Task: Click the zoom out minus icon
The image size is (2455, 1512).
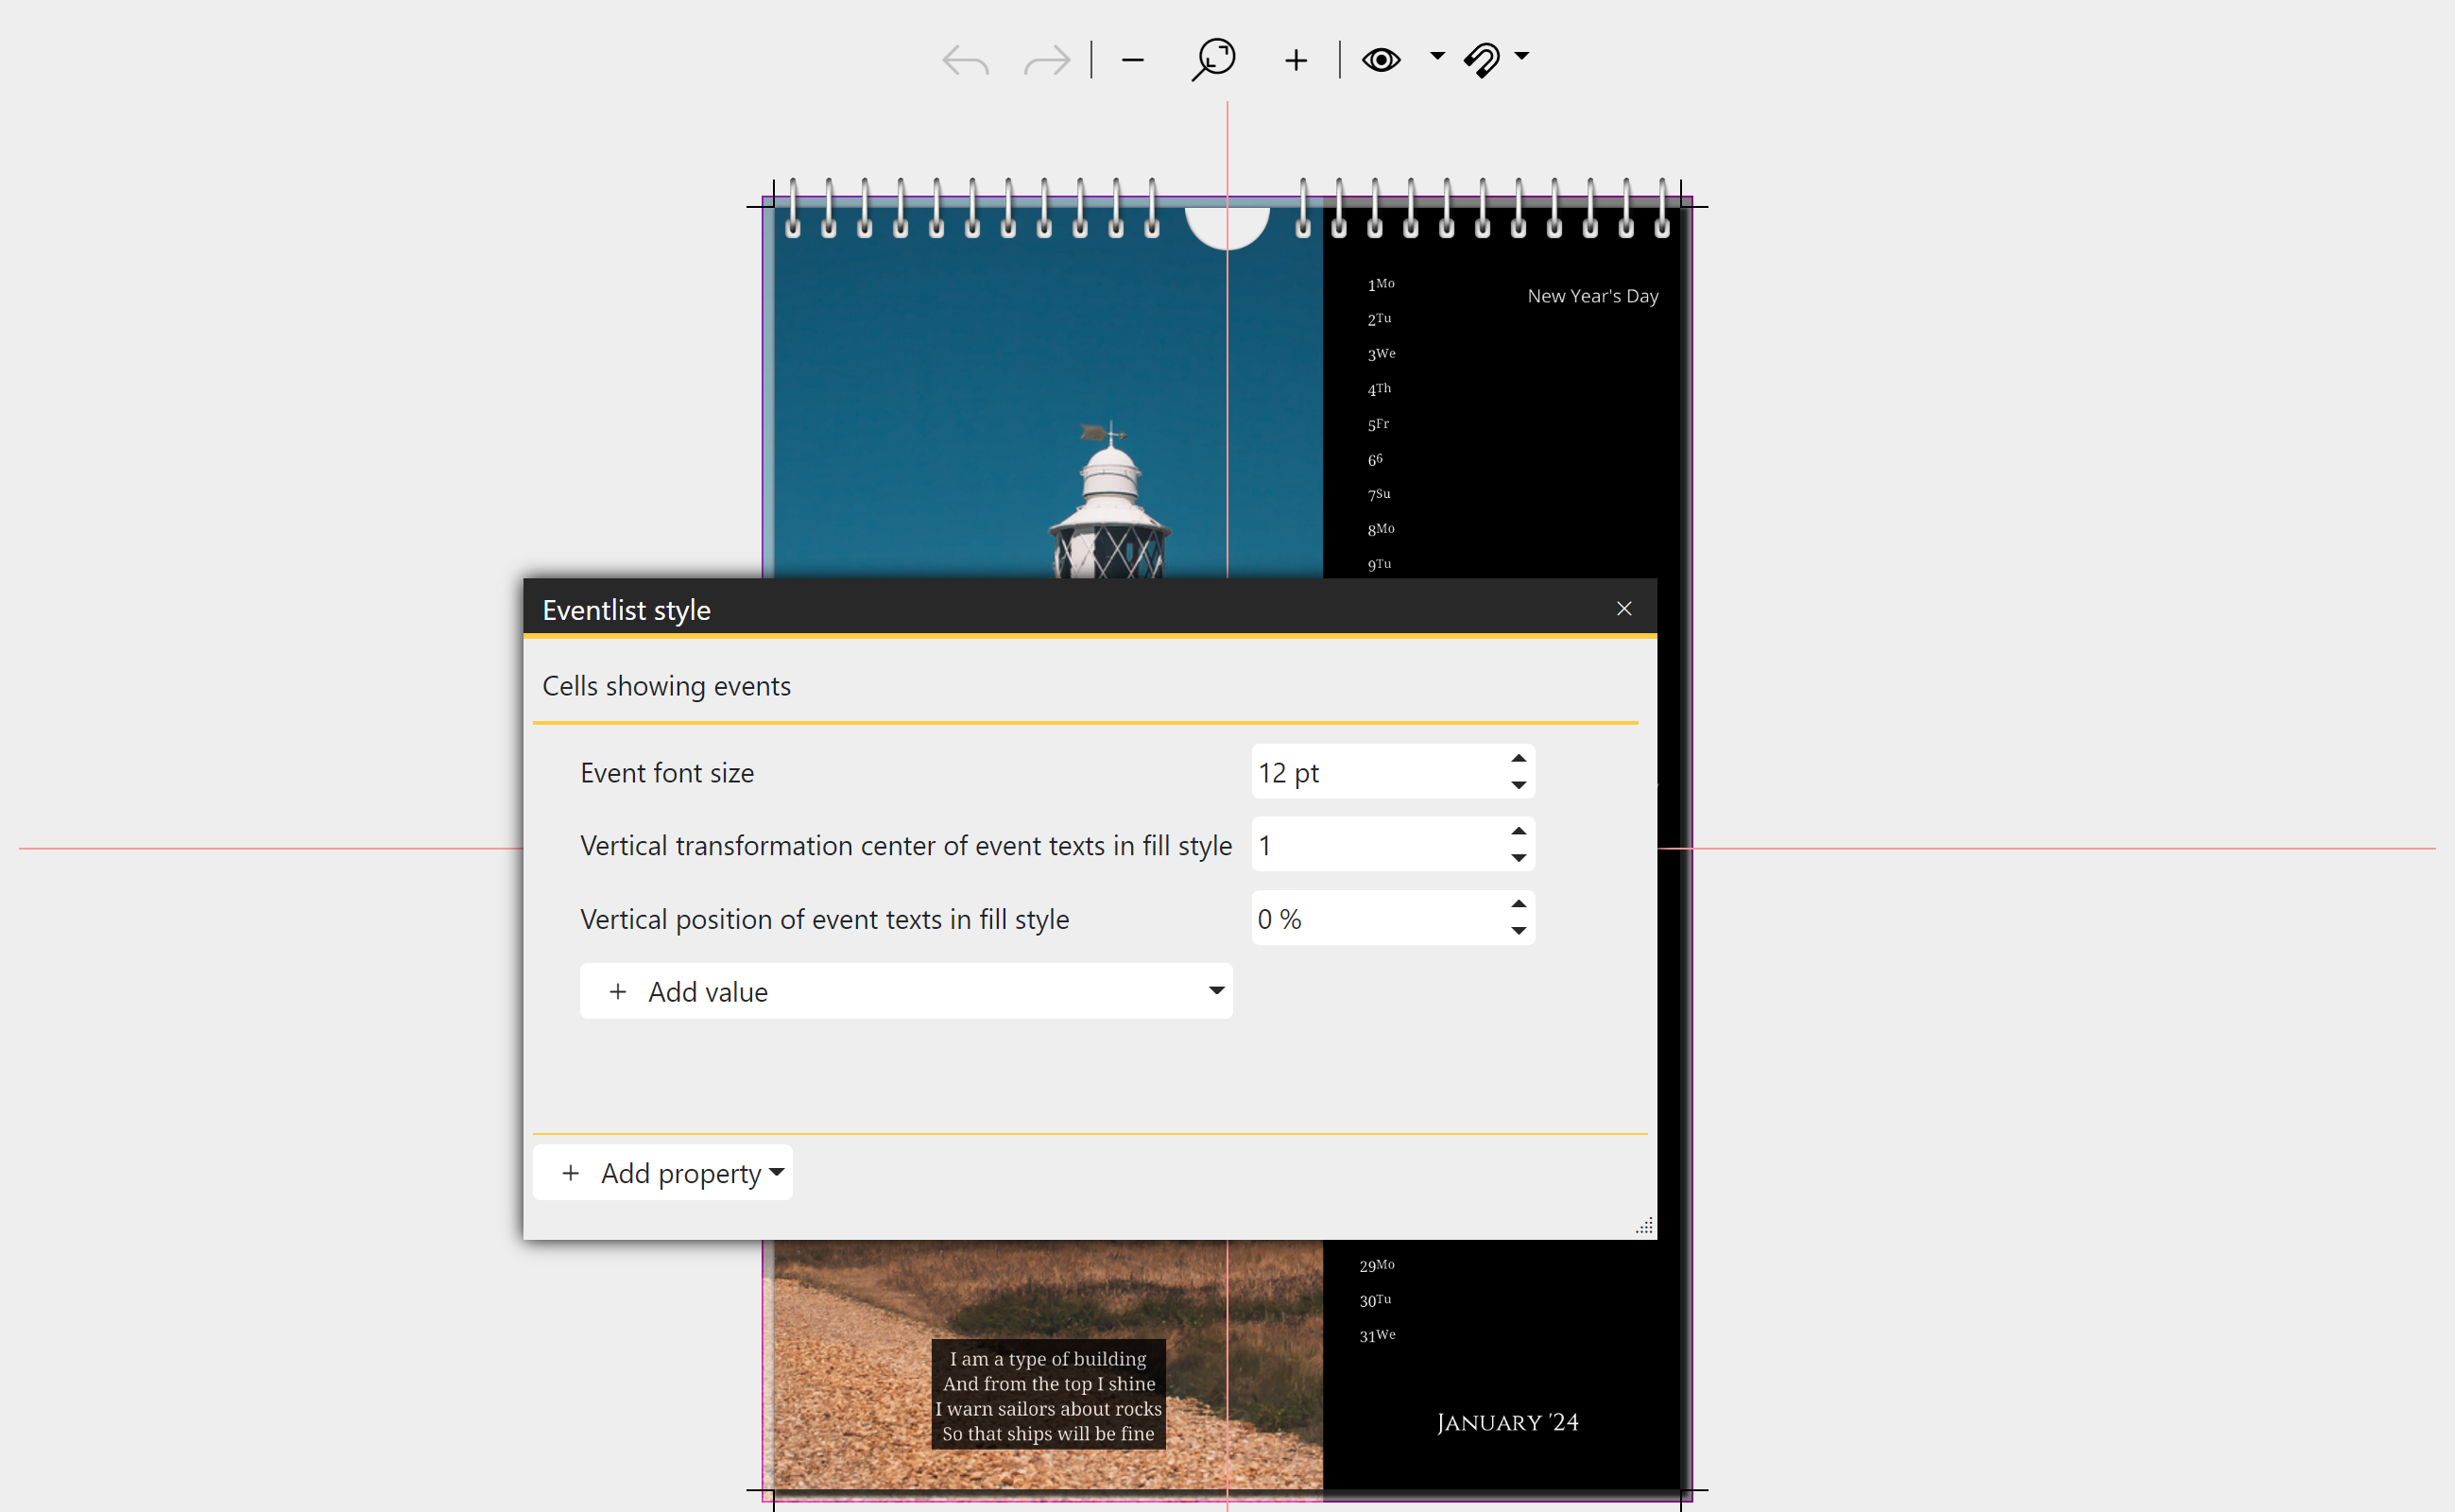Action: point(1131,58)
